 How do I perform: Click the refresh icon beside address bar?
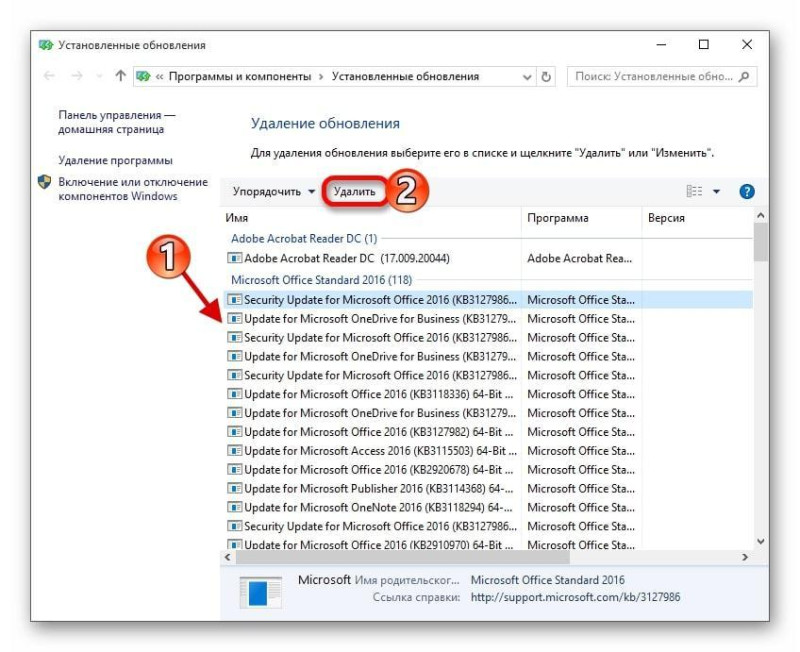pos(546,77)
